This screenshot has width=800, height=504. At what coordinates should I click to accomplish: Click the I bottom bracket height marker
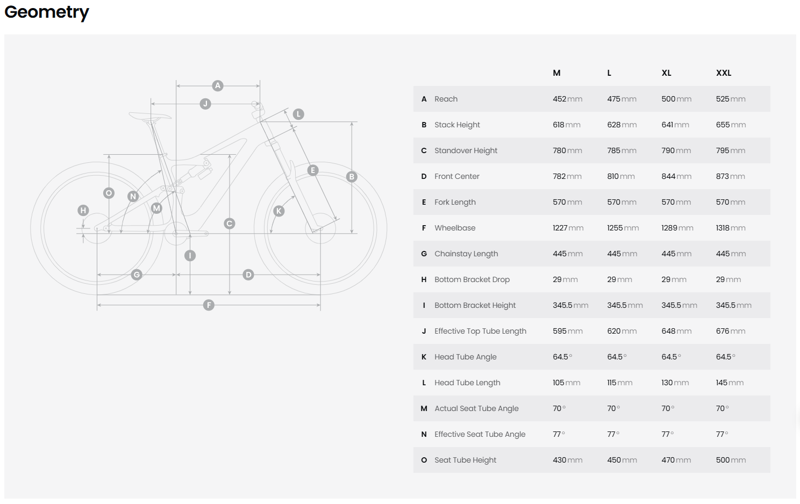click(190, 256)
